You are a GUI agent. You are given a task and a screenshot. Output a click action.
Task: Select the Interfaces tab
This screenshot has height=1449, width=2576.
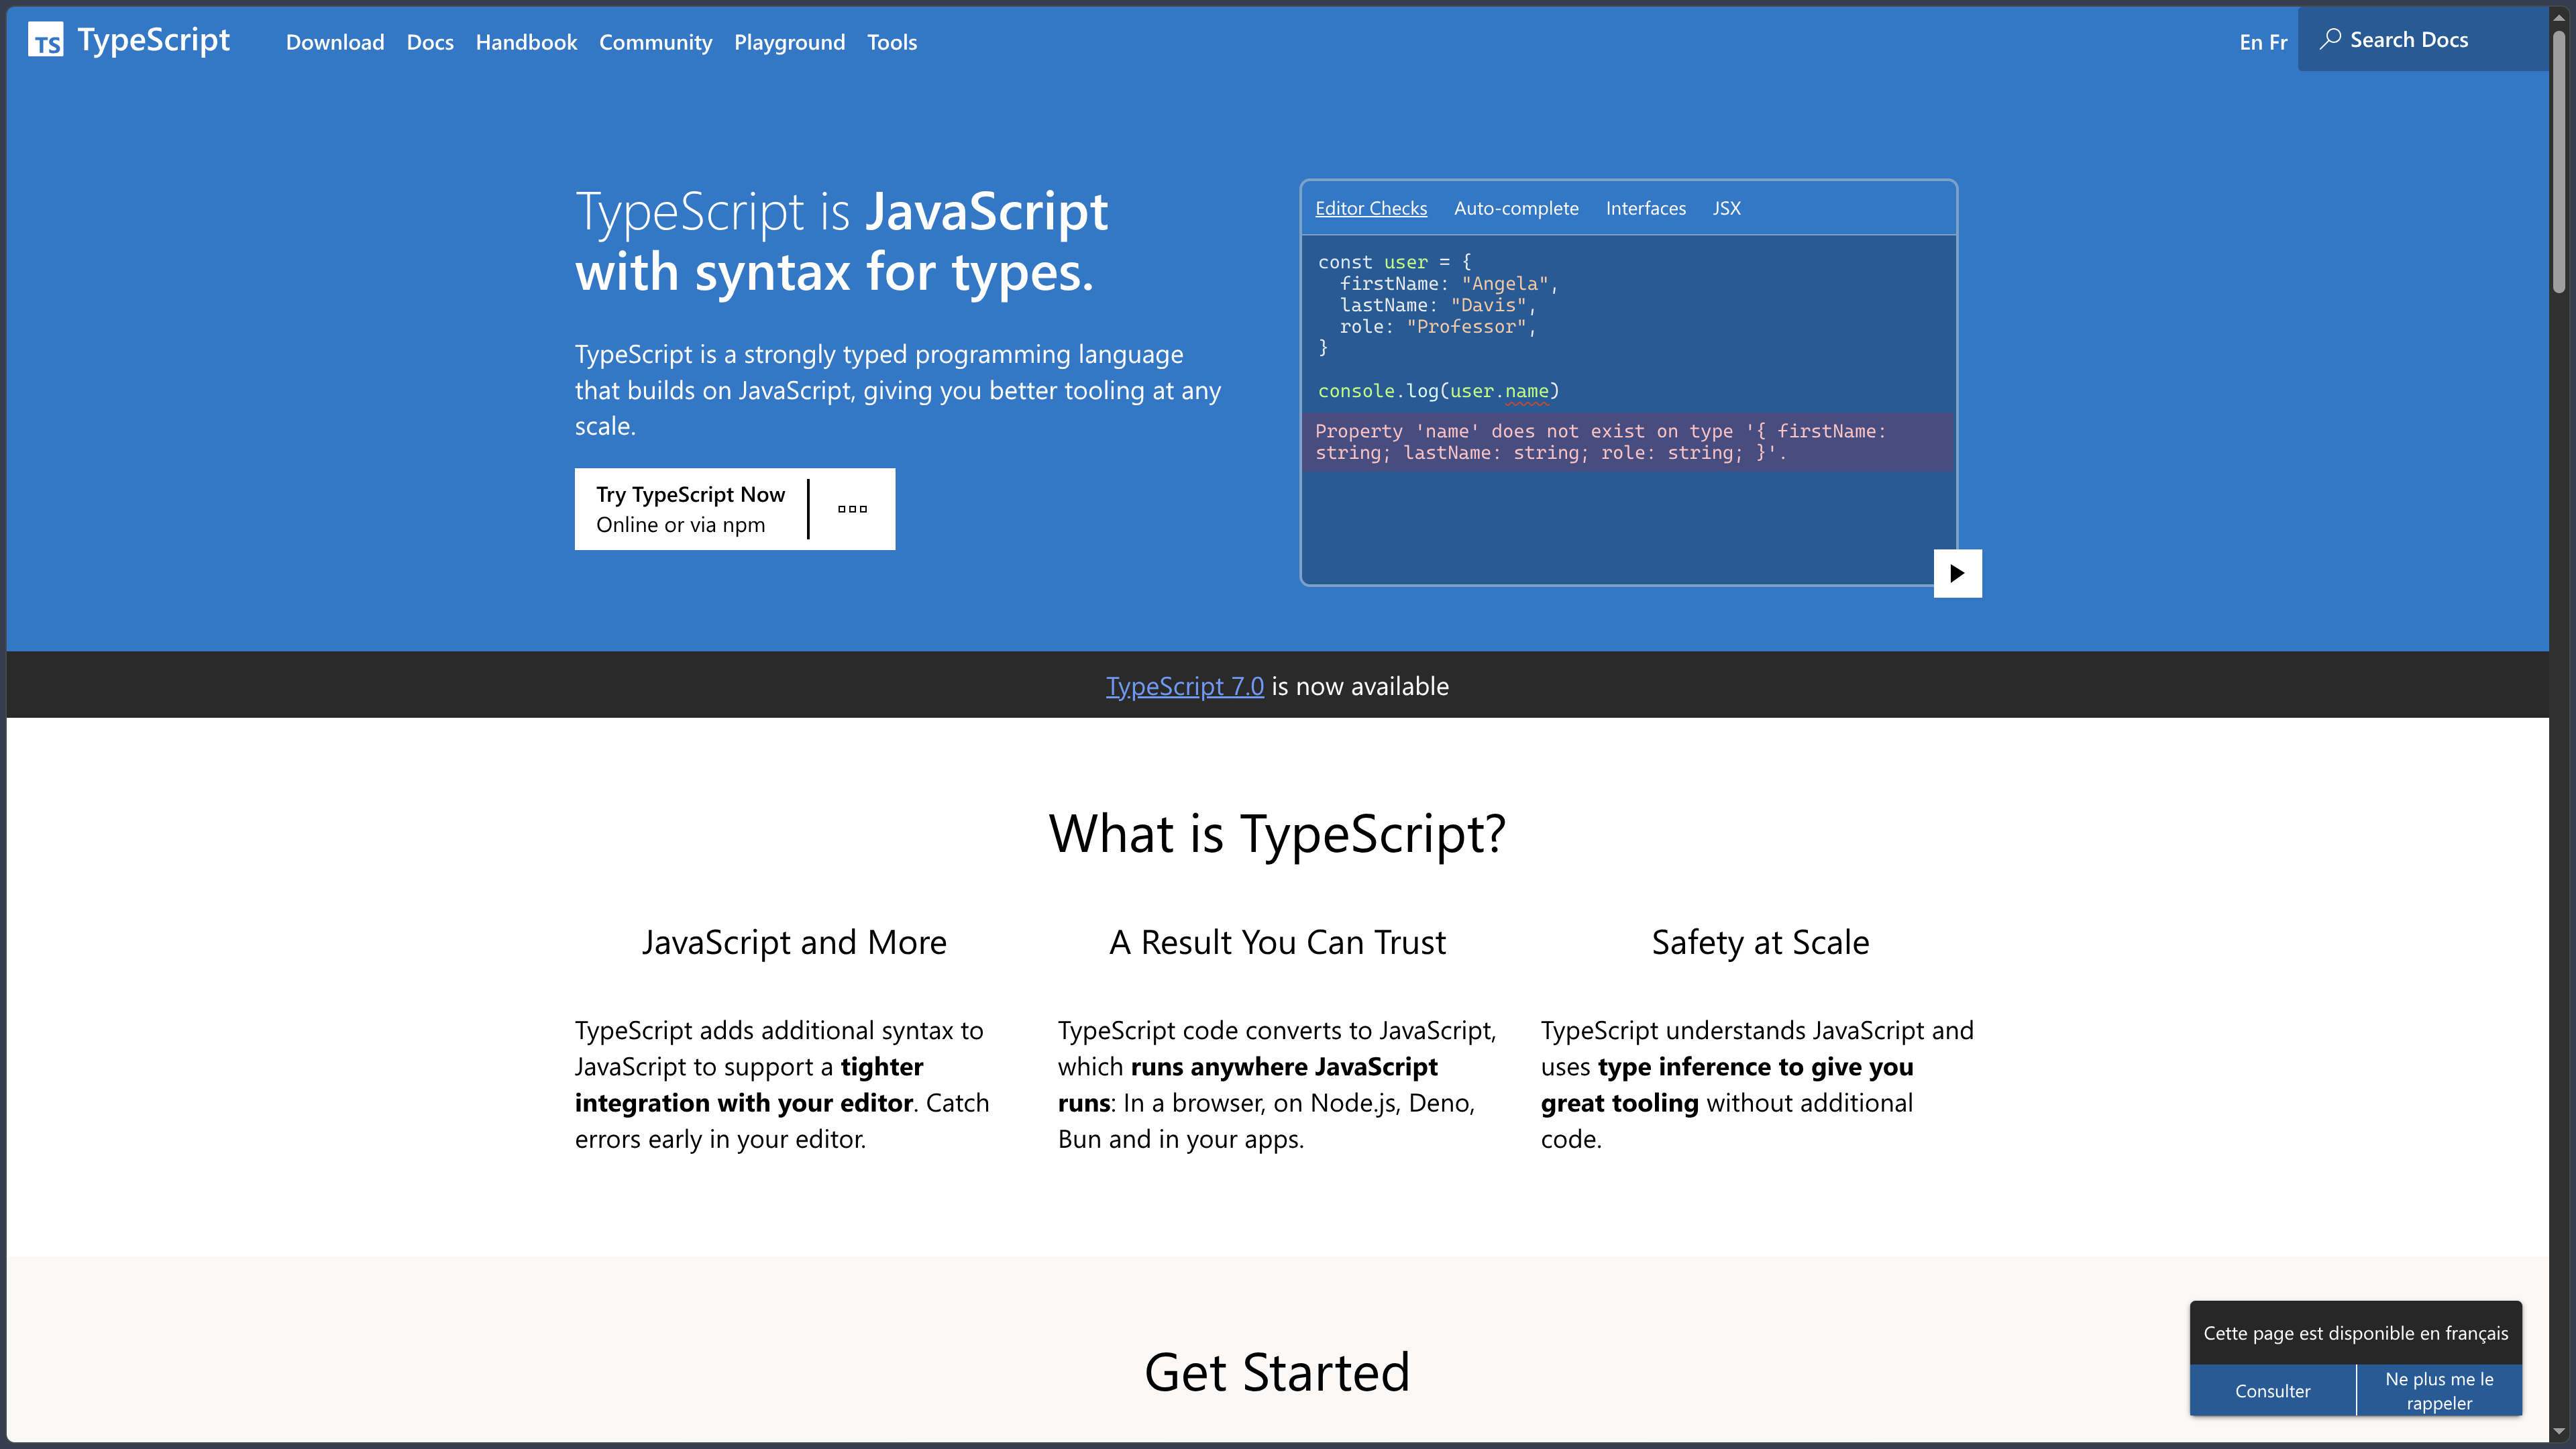1645,208
